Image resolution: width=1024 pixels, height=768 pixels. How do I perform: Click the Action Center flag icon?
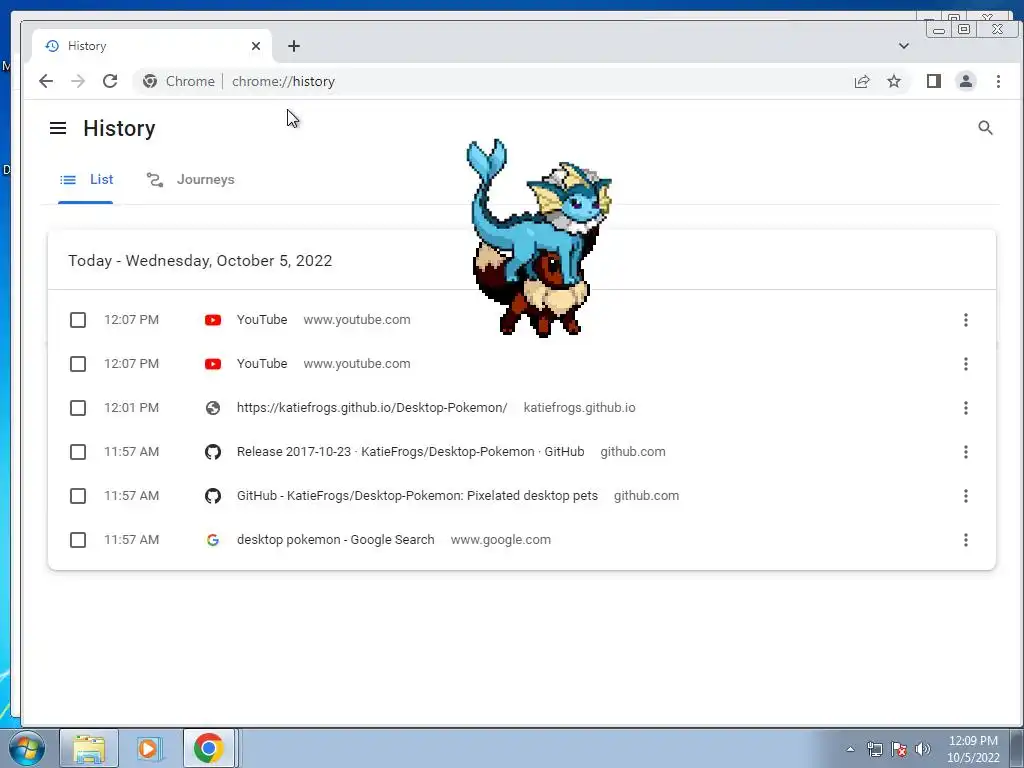tap(899, 749)
